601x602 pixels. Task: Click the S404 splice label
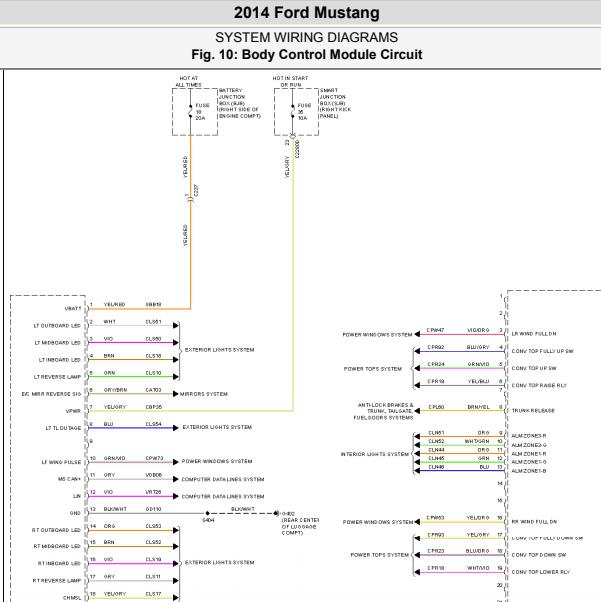pyautogui.click(x=208, y=520)
